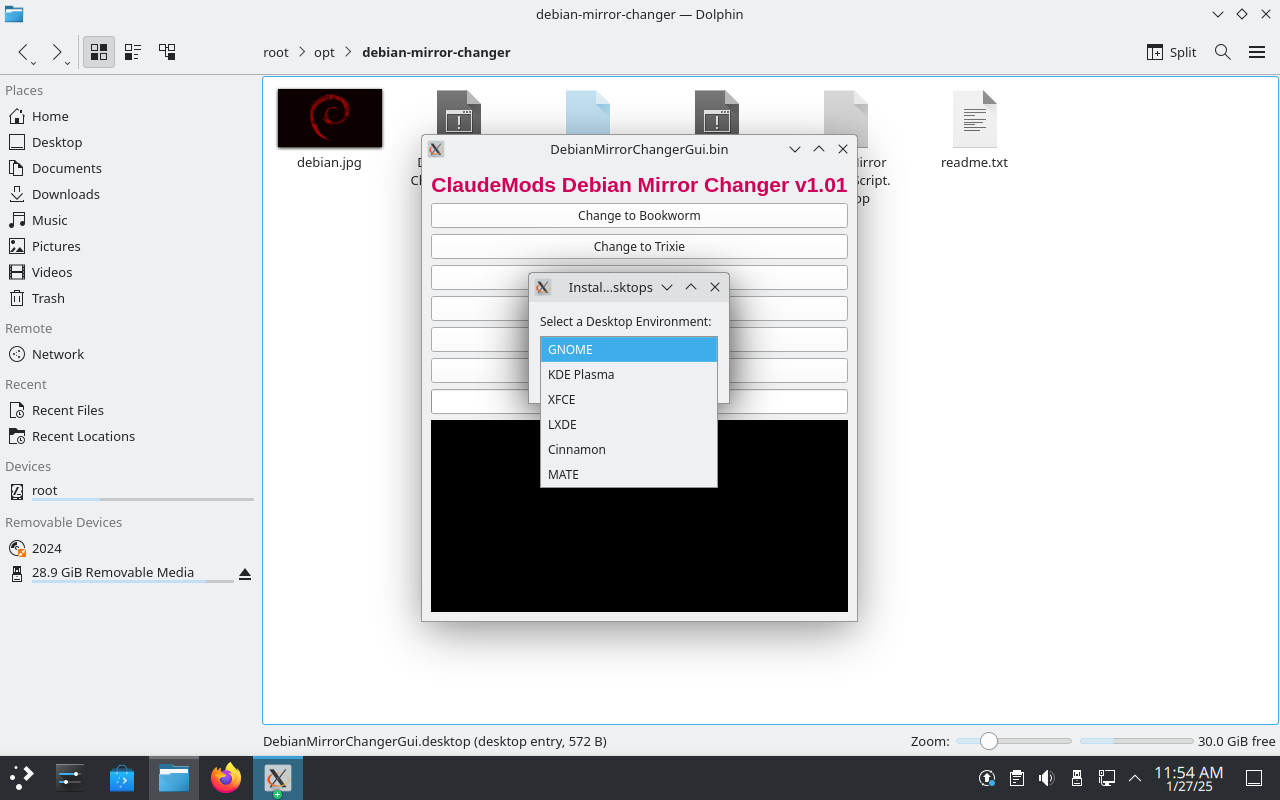Open System Settings from taskbar
1280x800 pixels.
pos(70,777)
